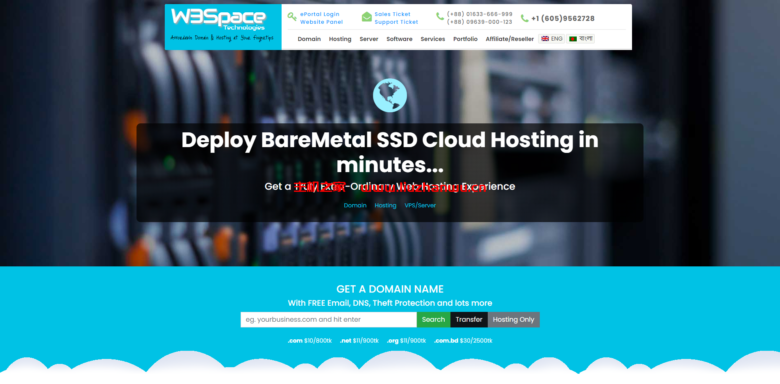Switch the site language to Bangla
This screenshot has height=384, width=780.
click(581, 39)
